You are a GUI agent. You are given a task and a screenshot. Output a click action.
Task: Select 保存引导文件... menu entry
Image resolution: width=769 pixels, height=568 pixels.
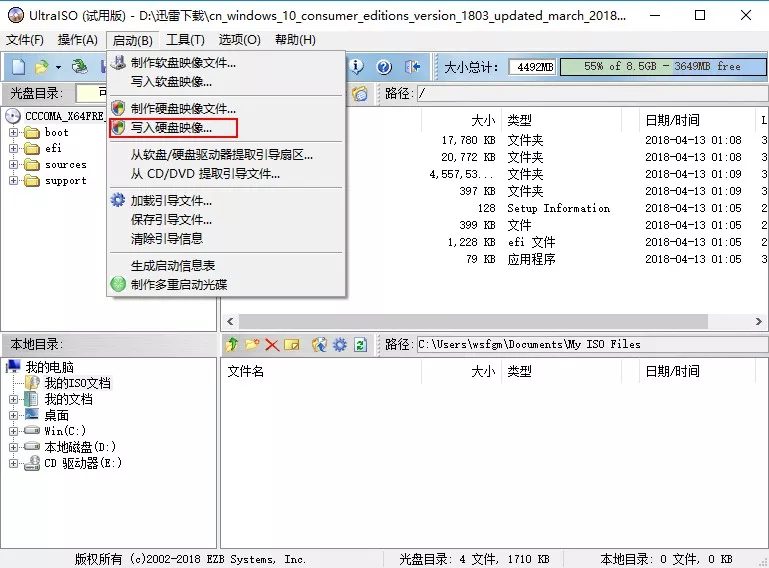(x=226, y=220)
